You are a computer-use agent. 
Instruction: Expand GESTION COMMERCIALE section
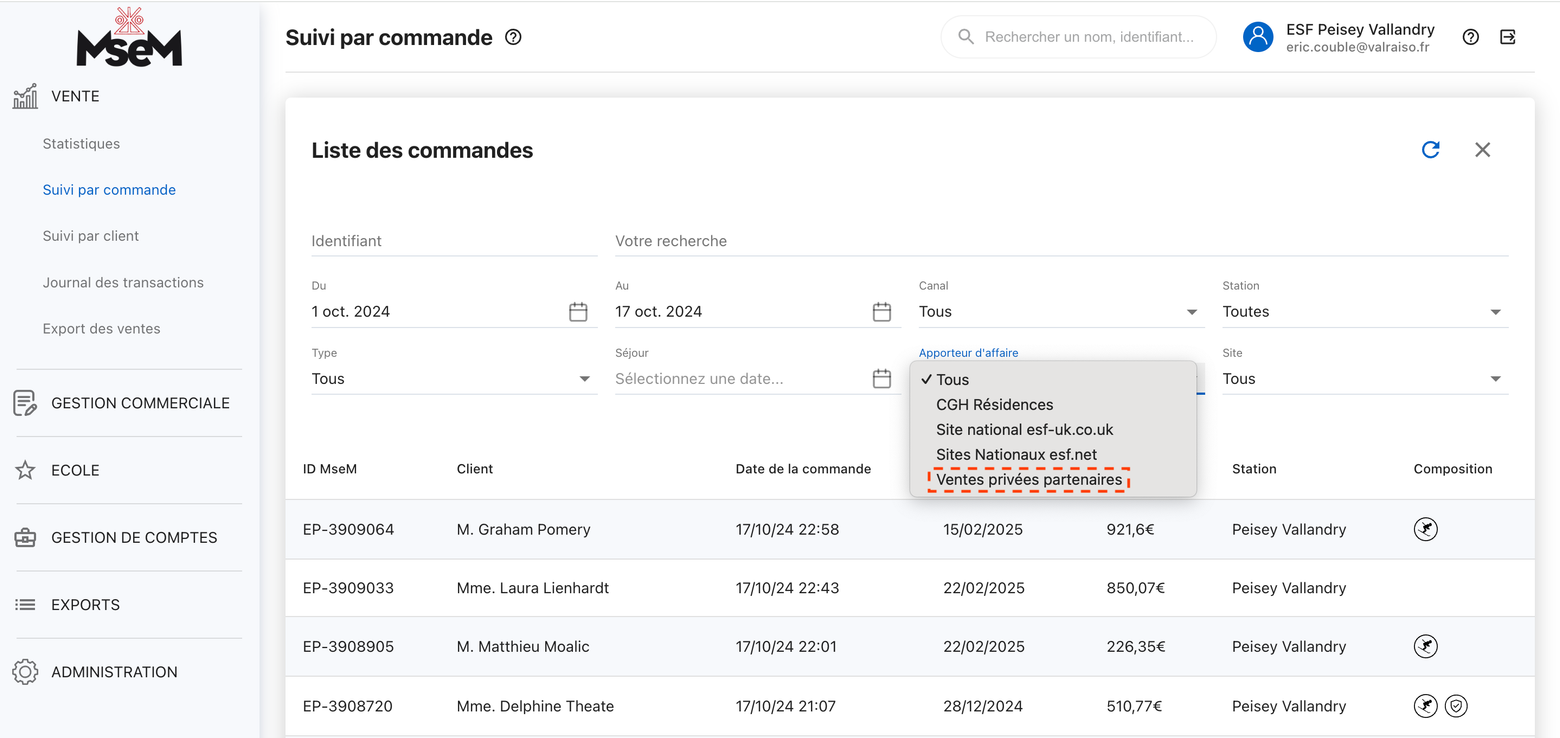[x=140, y=403]
